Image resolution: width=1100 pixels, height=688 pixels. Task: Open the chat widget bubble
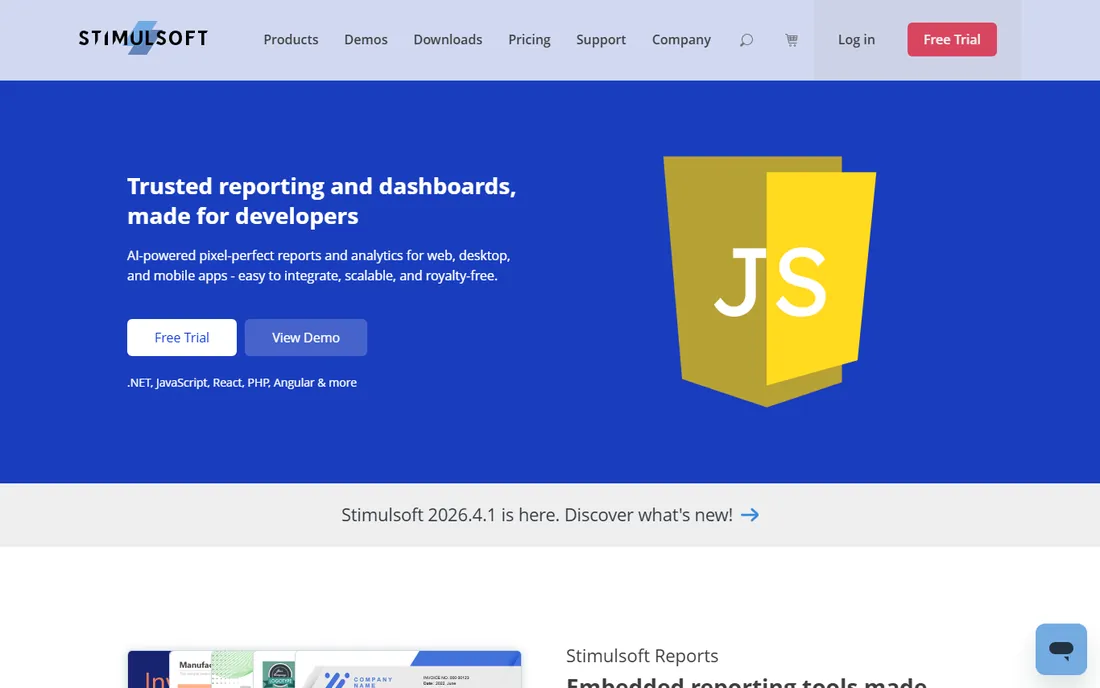(x=1061, y=649)
